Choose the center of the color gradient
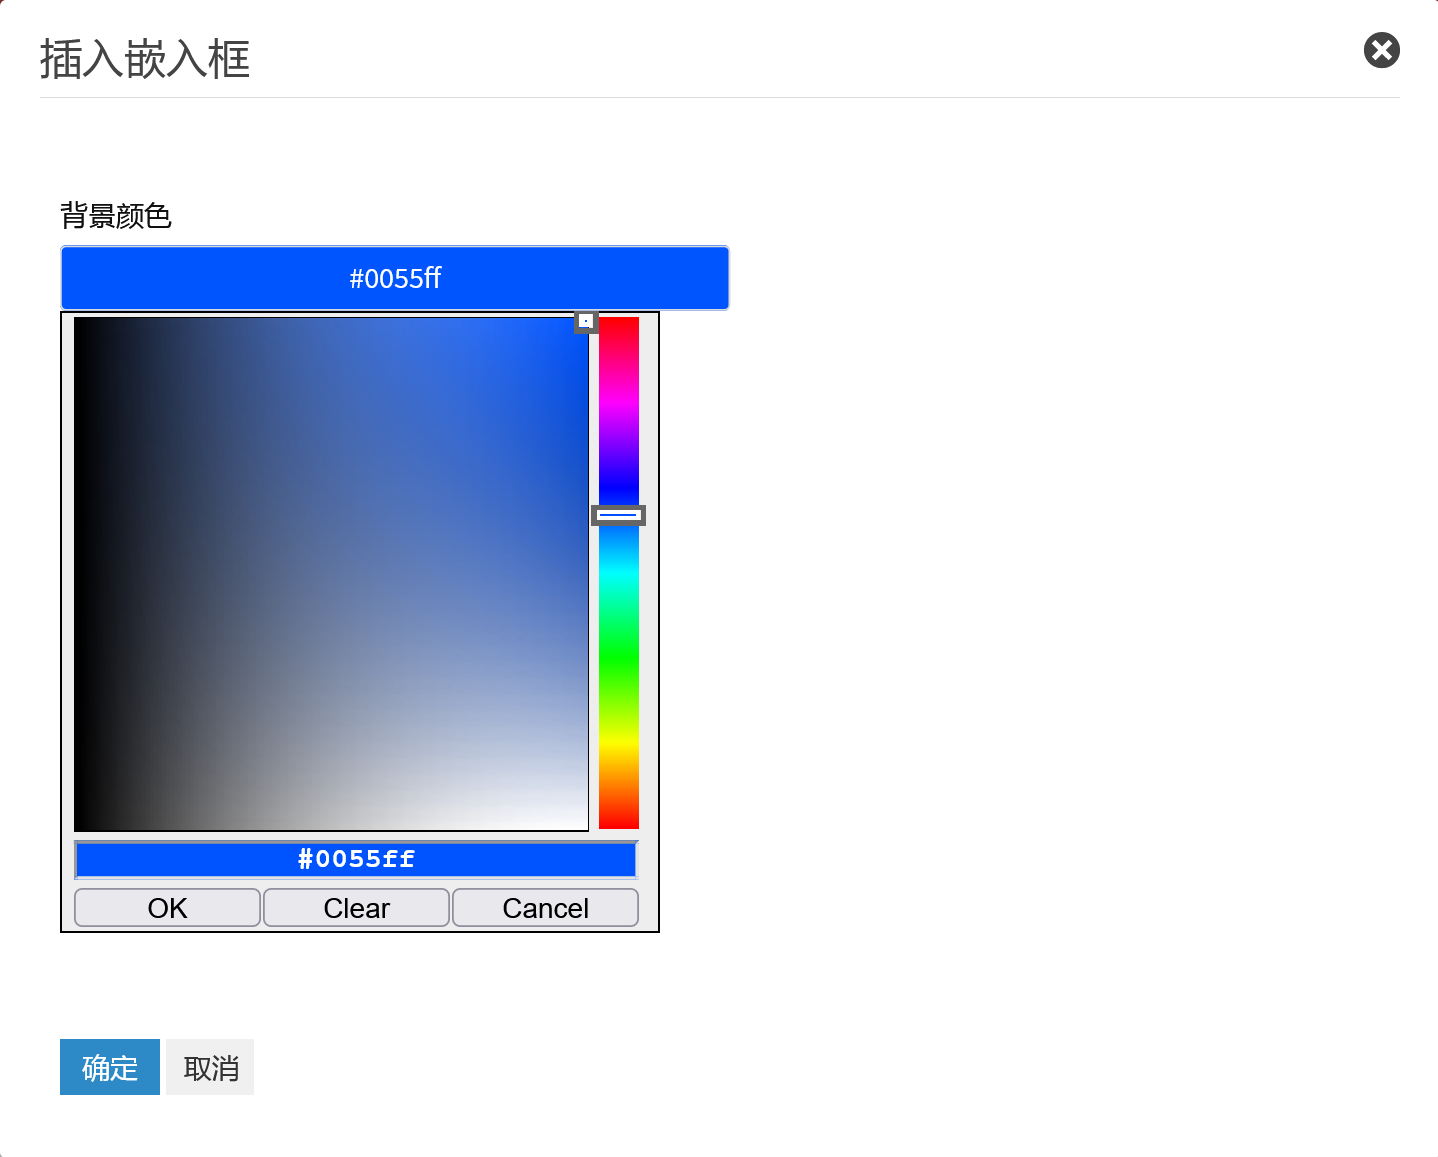1438x1157 pixels. coord(331,574)
